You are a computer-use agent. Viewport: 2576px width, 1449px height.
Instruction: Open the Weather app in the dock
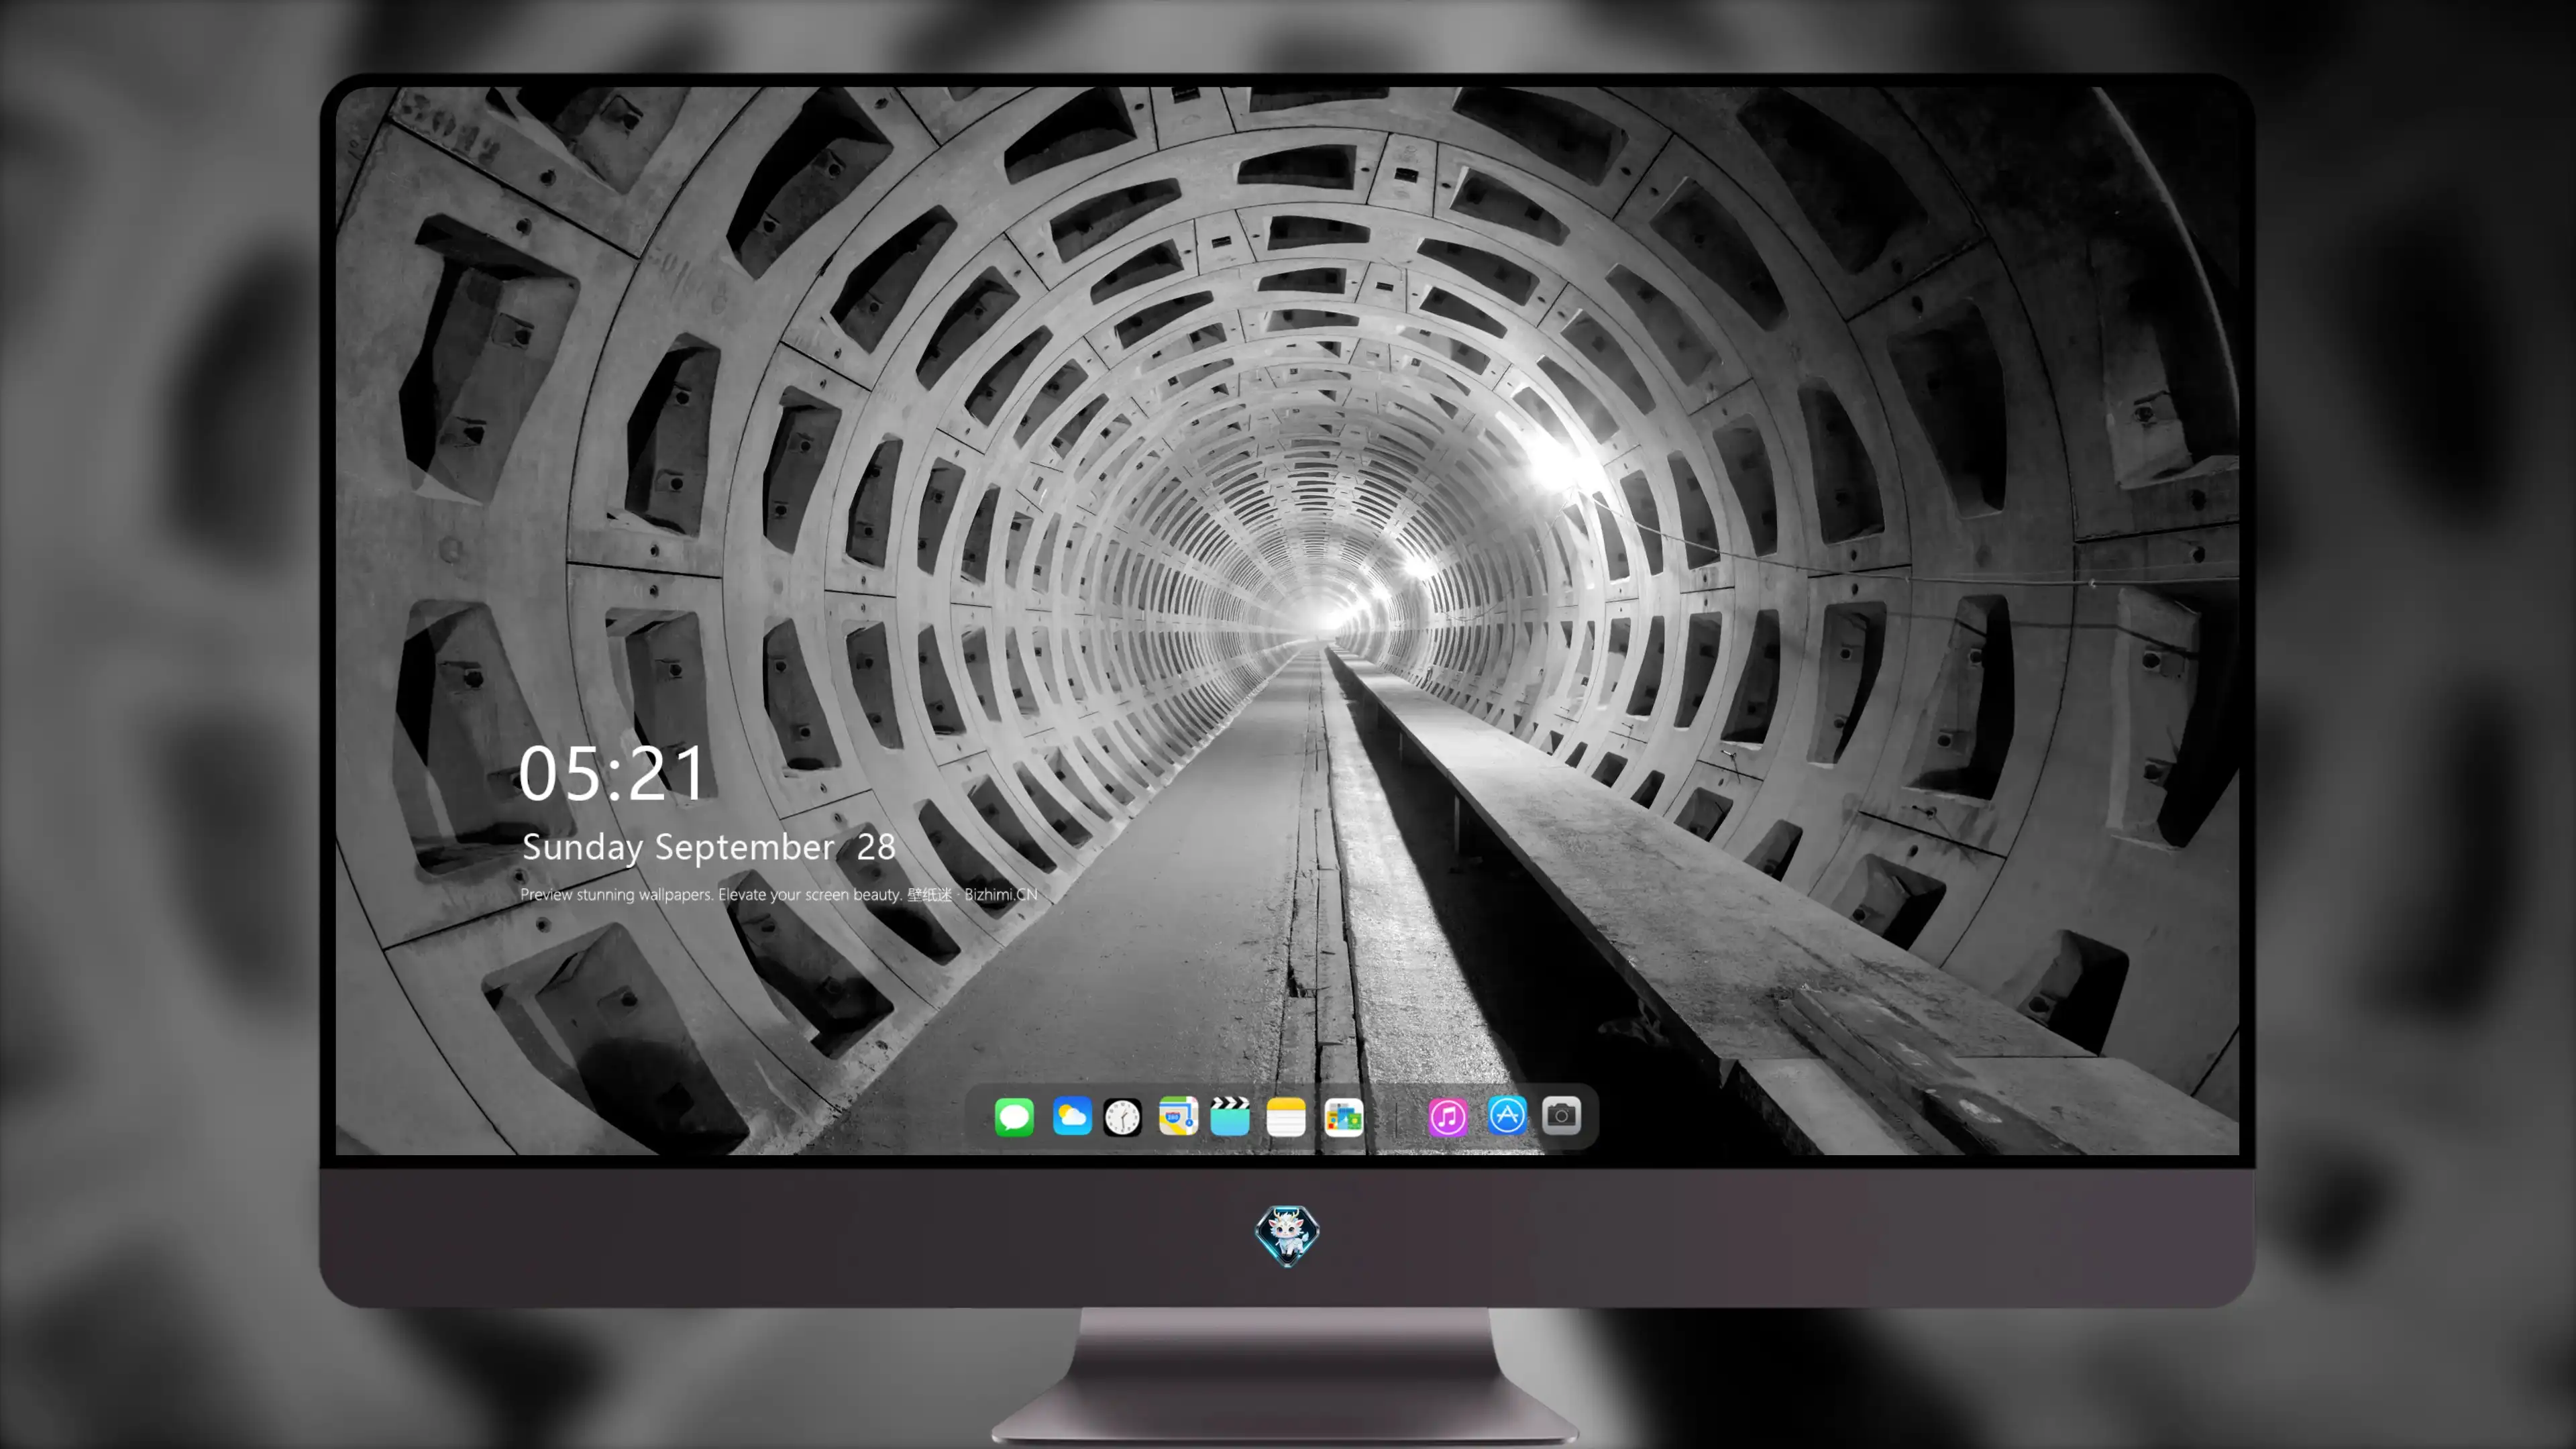(x=1071, y=1116)
